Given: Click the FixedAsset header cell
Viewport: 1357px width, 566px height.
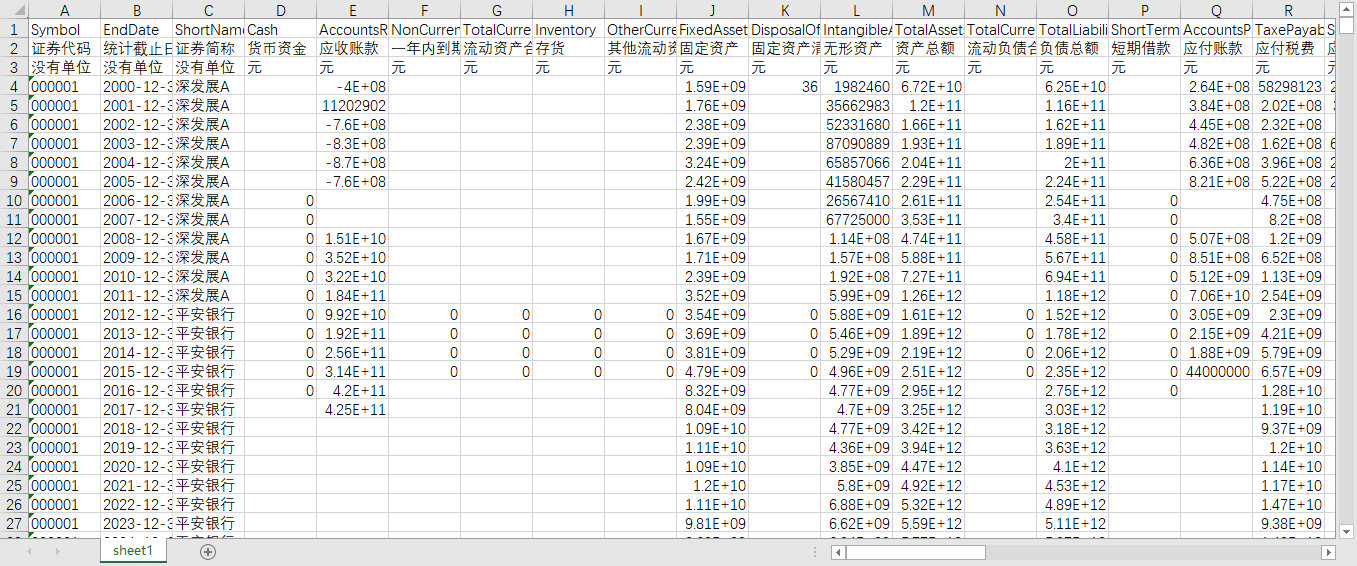Looking at the screenshot, I should 712,30.
